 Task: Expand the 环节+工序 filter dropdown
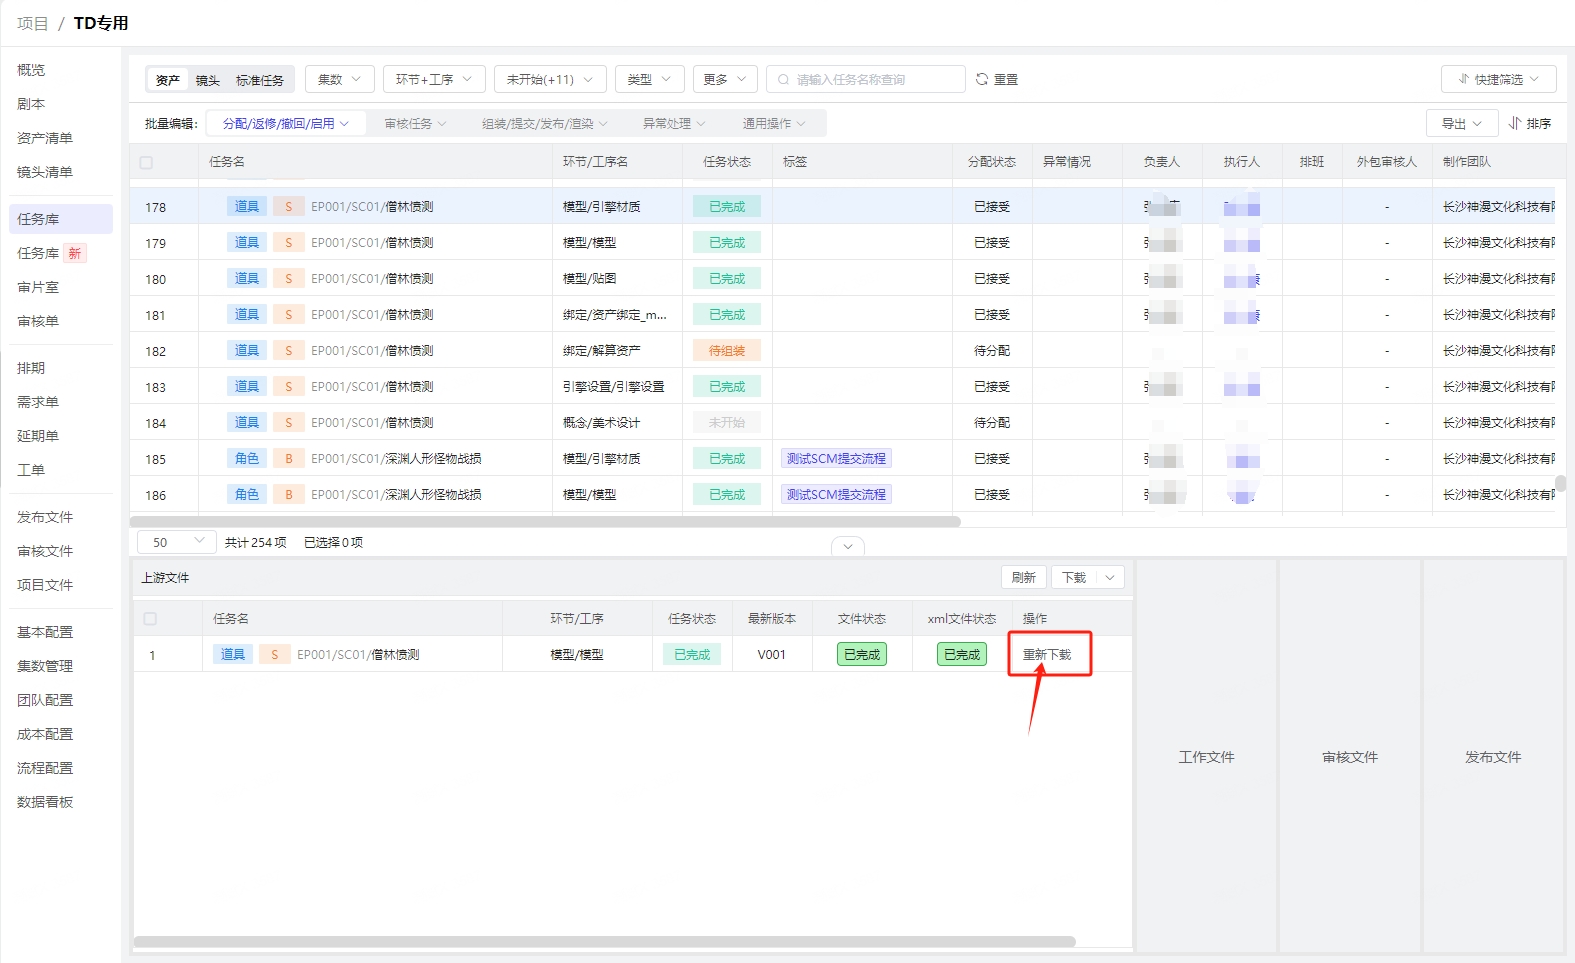click(x=434, y=79)
